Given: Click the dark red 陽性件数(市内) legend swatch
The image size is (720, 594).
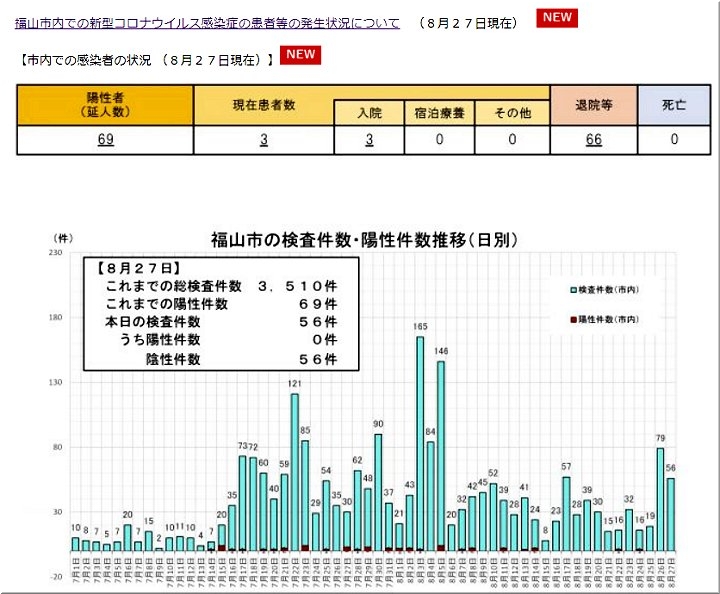Looking at the screenshot, I should 573,318.
